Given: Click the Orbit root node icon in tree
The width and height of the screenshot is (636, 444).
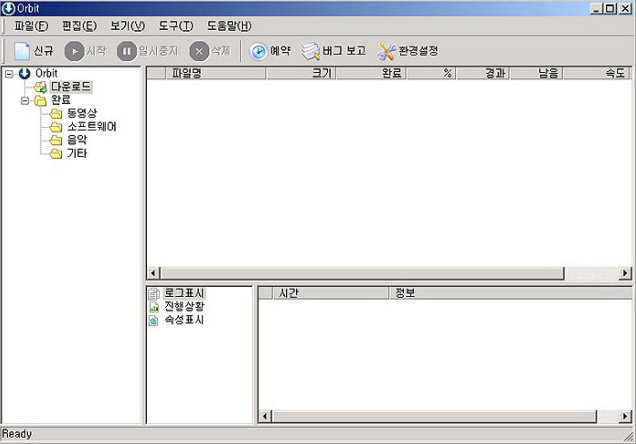Looking at the screenshot, I should [x=25, y=73].
